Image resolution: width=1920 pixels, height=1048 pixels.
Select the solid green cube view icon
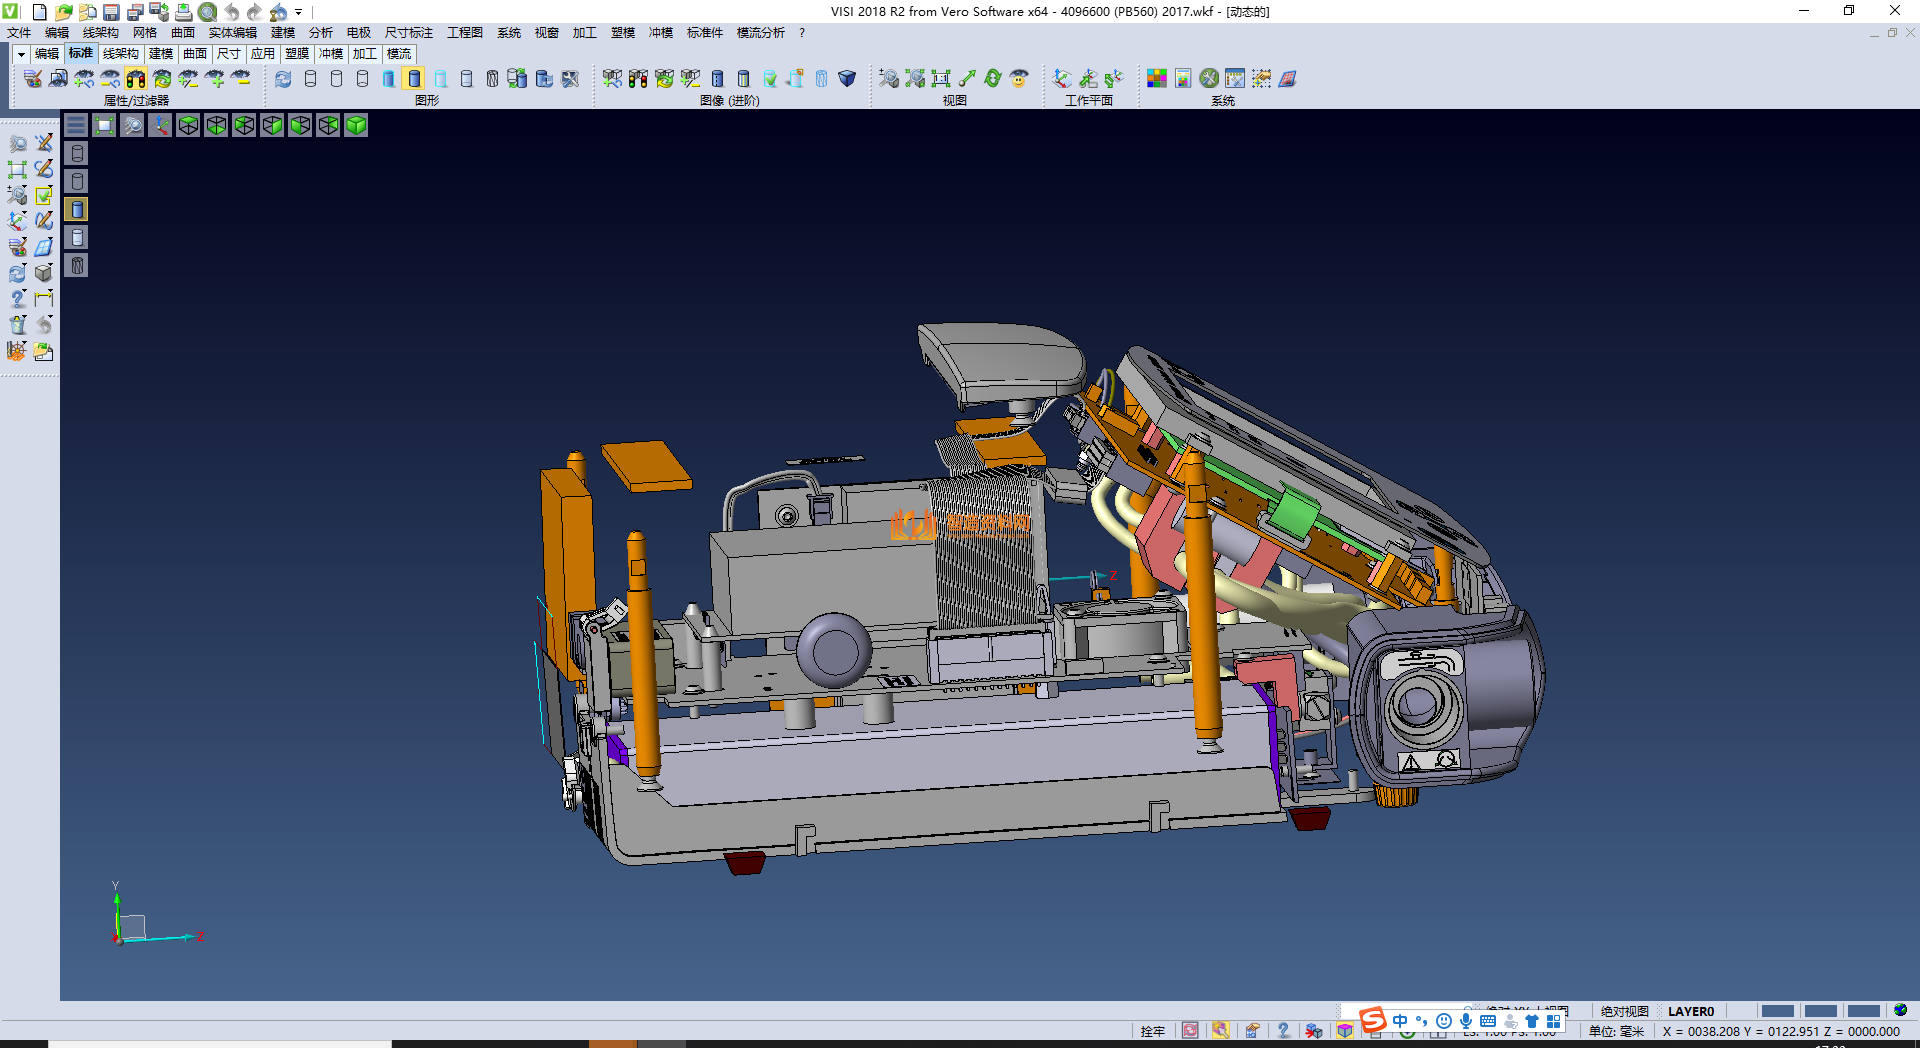pyautogui.click(x=356, y=125)
